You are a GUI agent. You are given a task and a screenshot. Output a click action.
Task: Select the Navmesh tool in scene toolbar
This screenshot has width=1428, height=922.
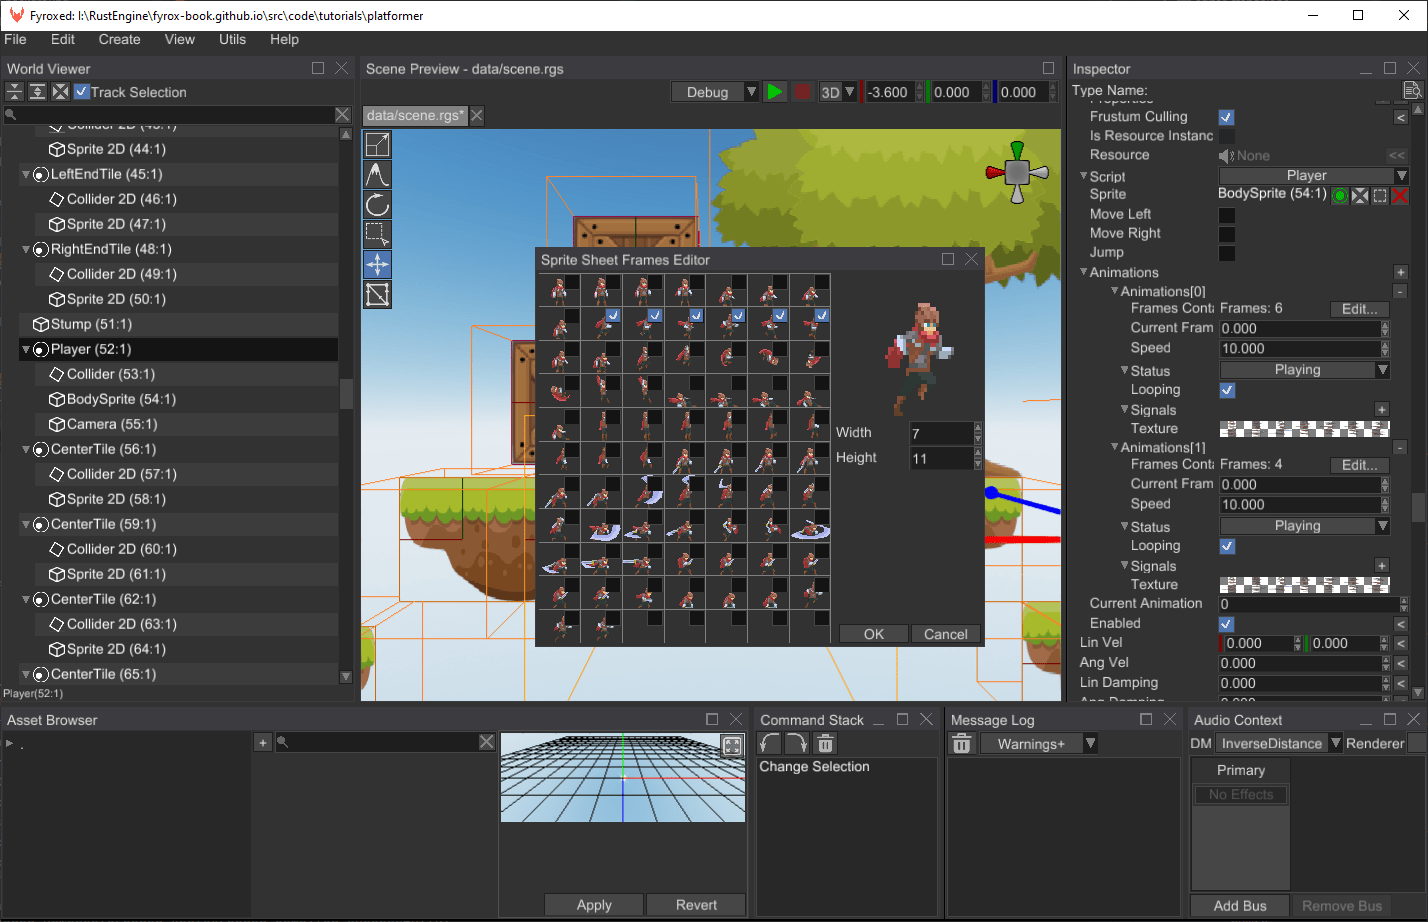(x=377, y=294)
